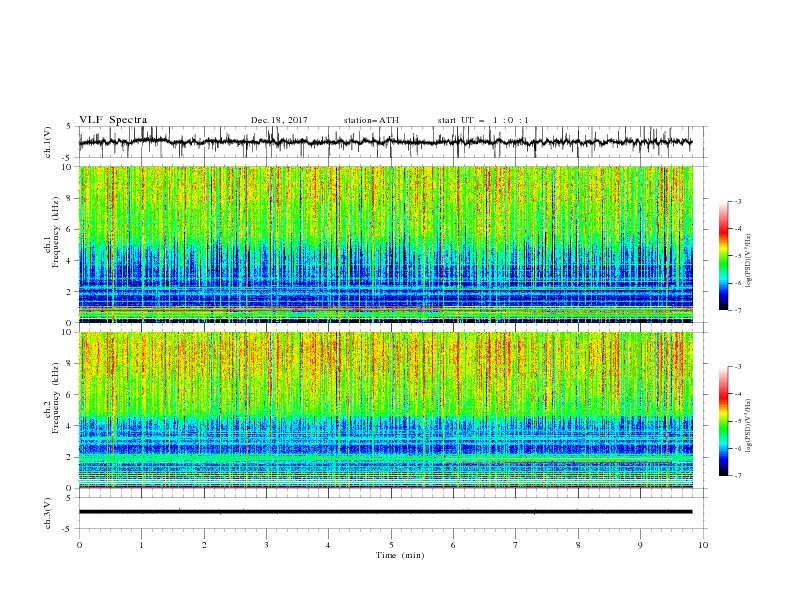
Task: Click time axis tick label 1
Action: tap(141, 545)
